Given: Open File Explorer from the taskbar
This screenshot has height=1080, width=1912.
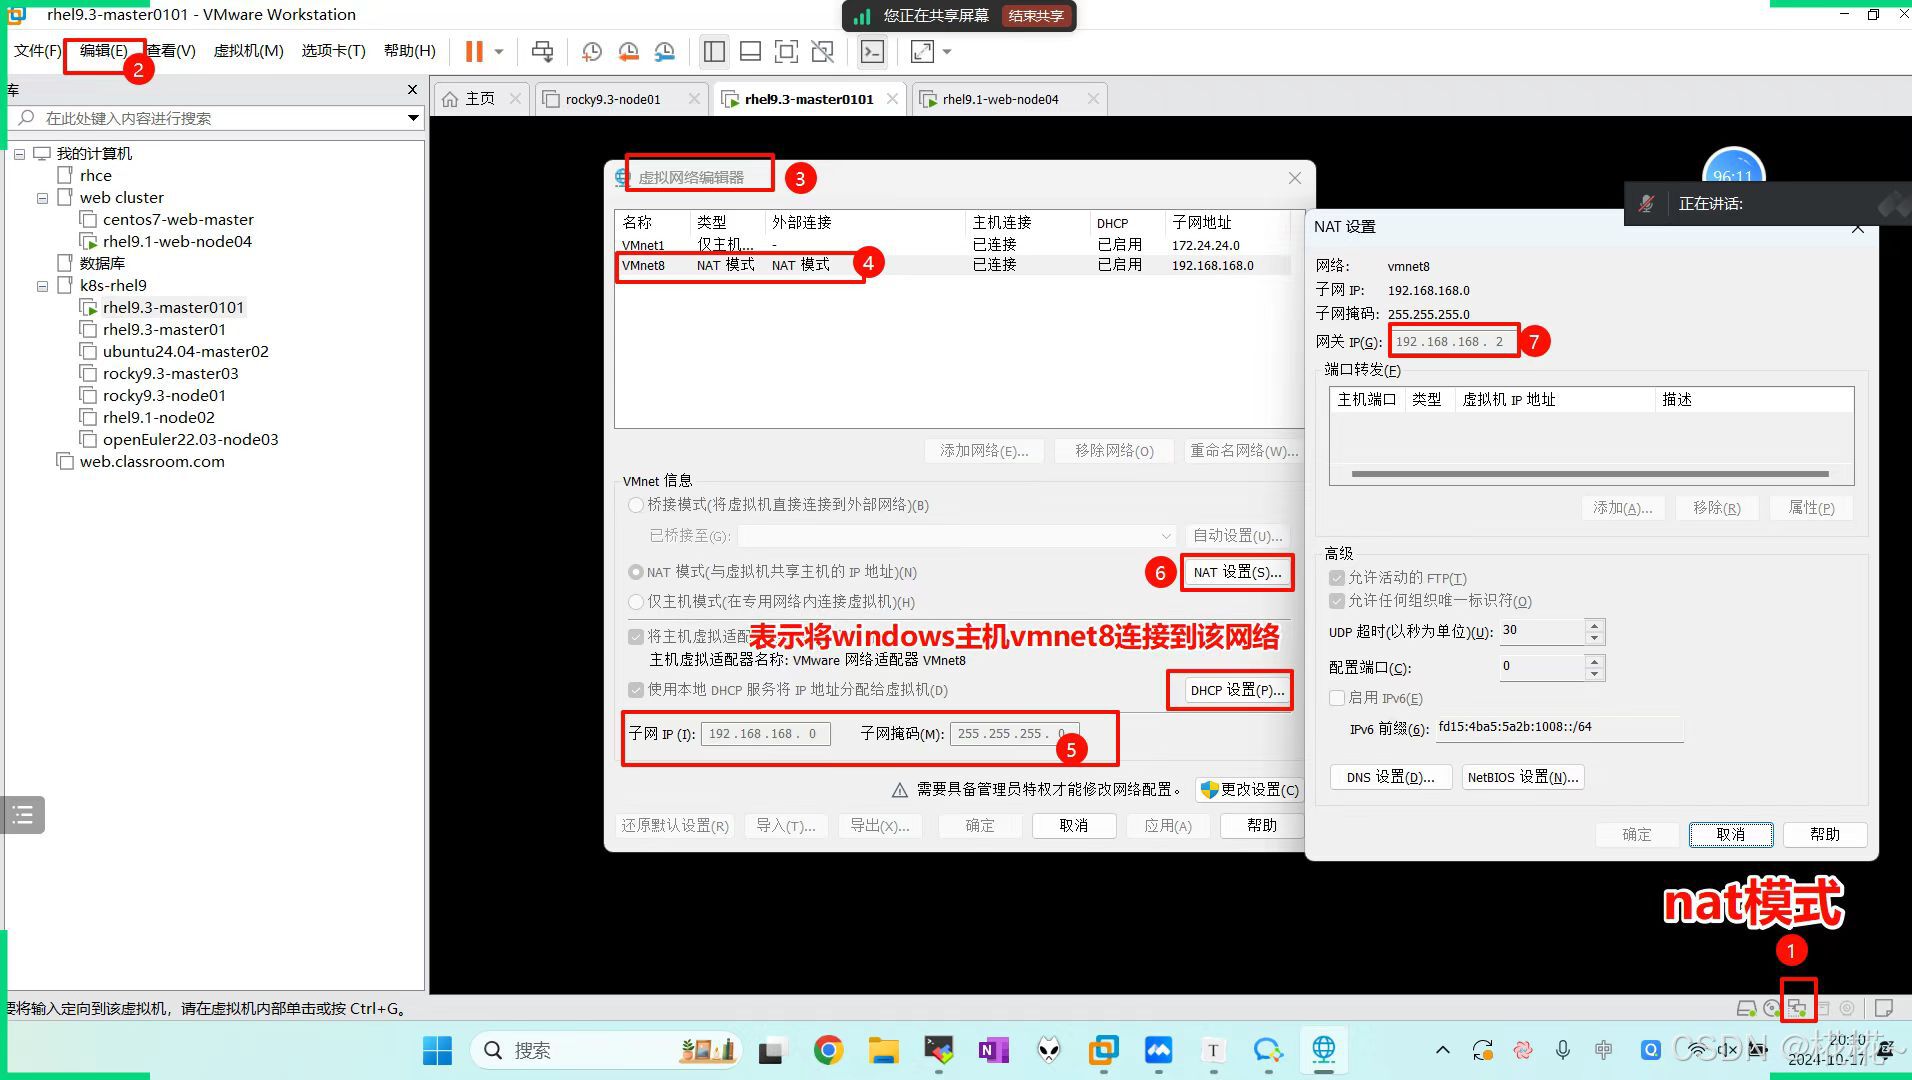Looking at the screenshot, I should [x=883, y=1050].
